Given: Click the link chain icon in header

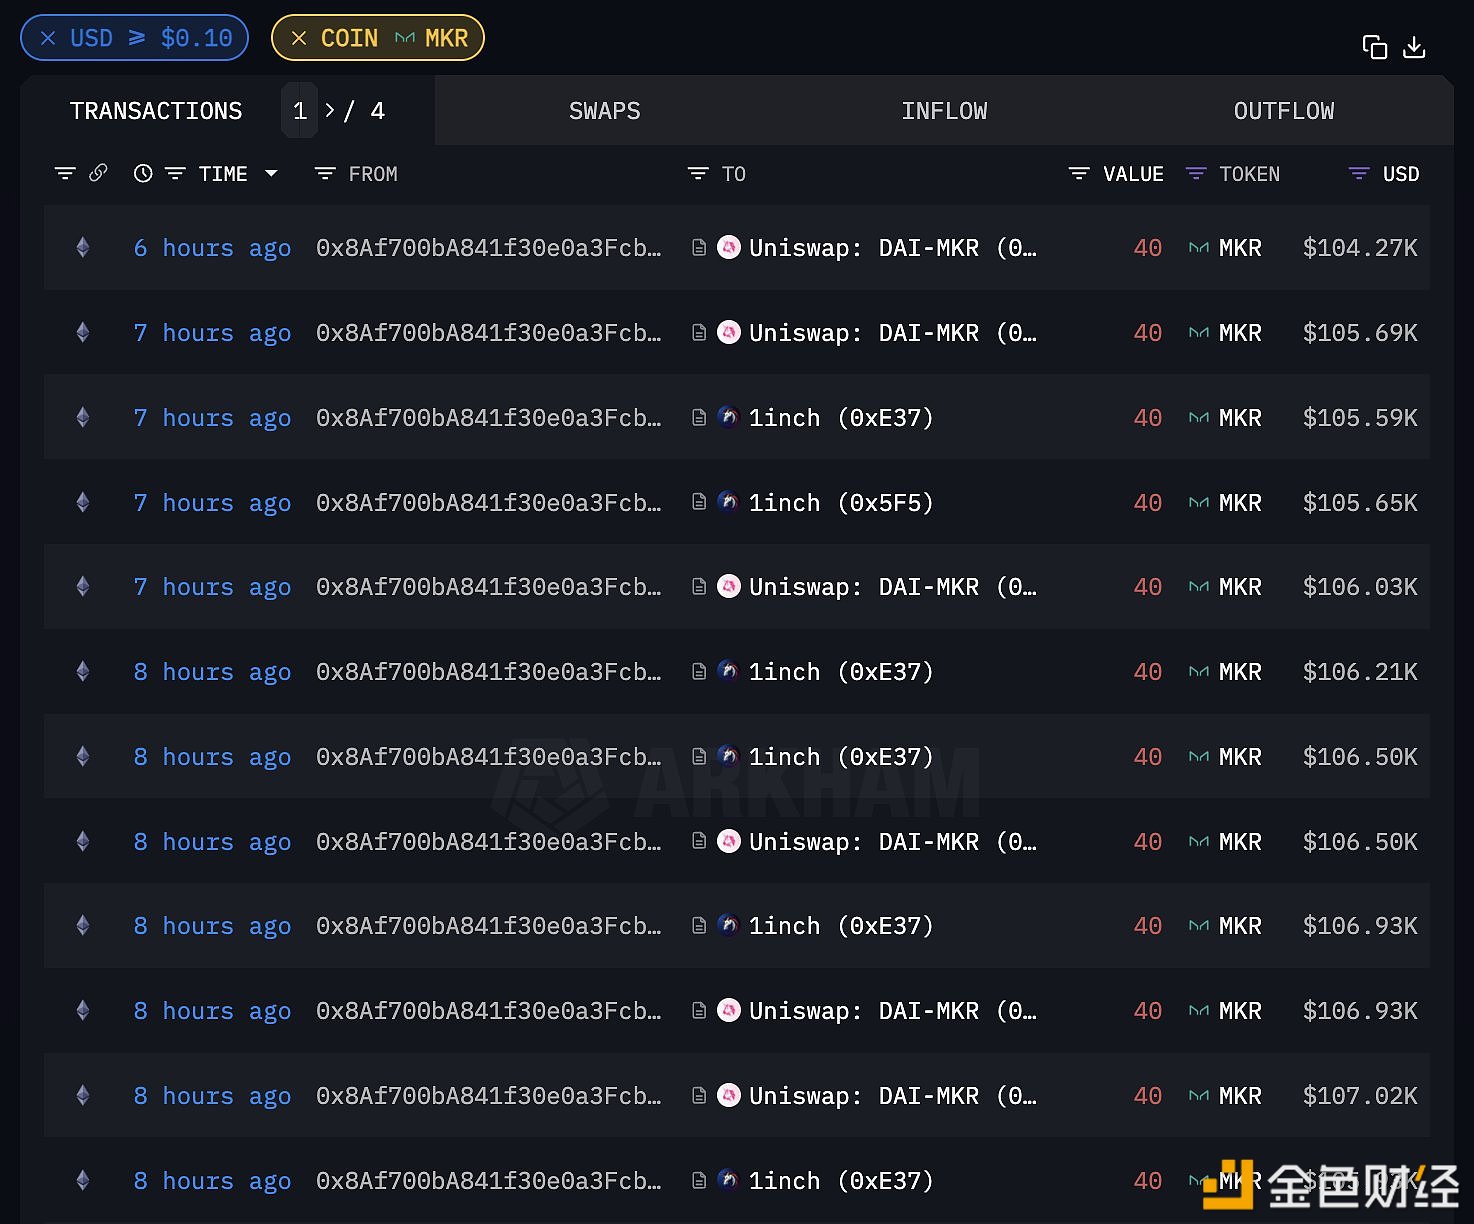Looking at the screenshot, I should (x=98, y=173).
